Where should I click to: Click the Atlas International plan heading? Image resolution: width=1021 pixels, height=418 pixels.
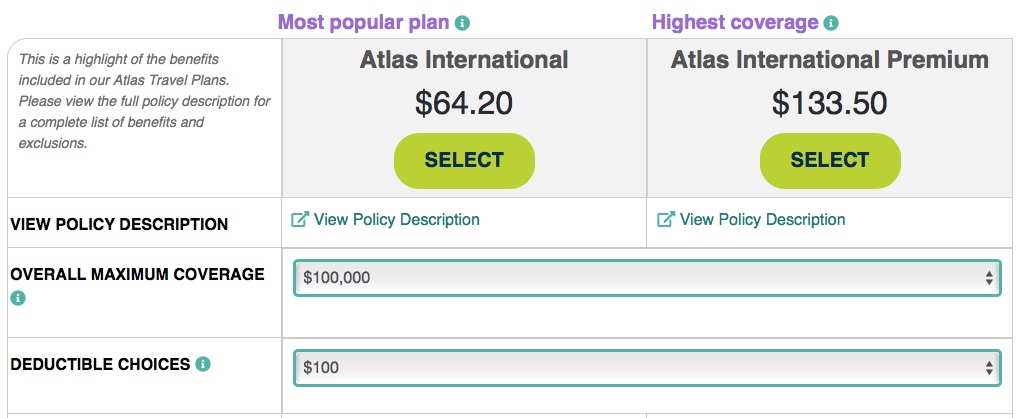pyautogui.click(x=464, y=60)
